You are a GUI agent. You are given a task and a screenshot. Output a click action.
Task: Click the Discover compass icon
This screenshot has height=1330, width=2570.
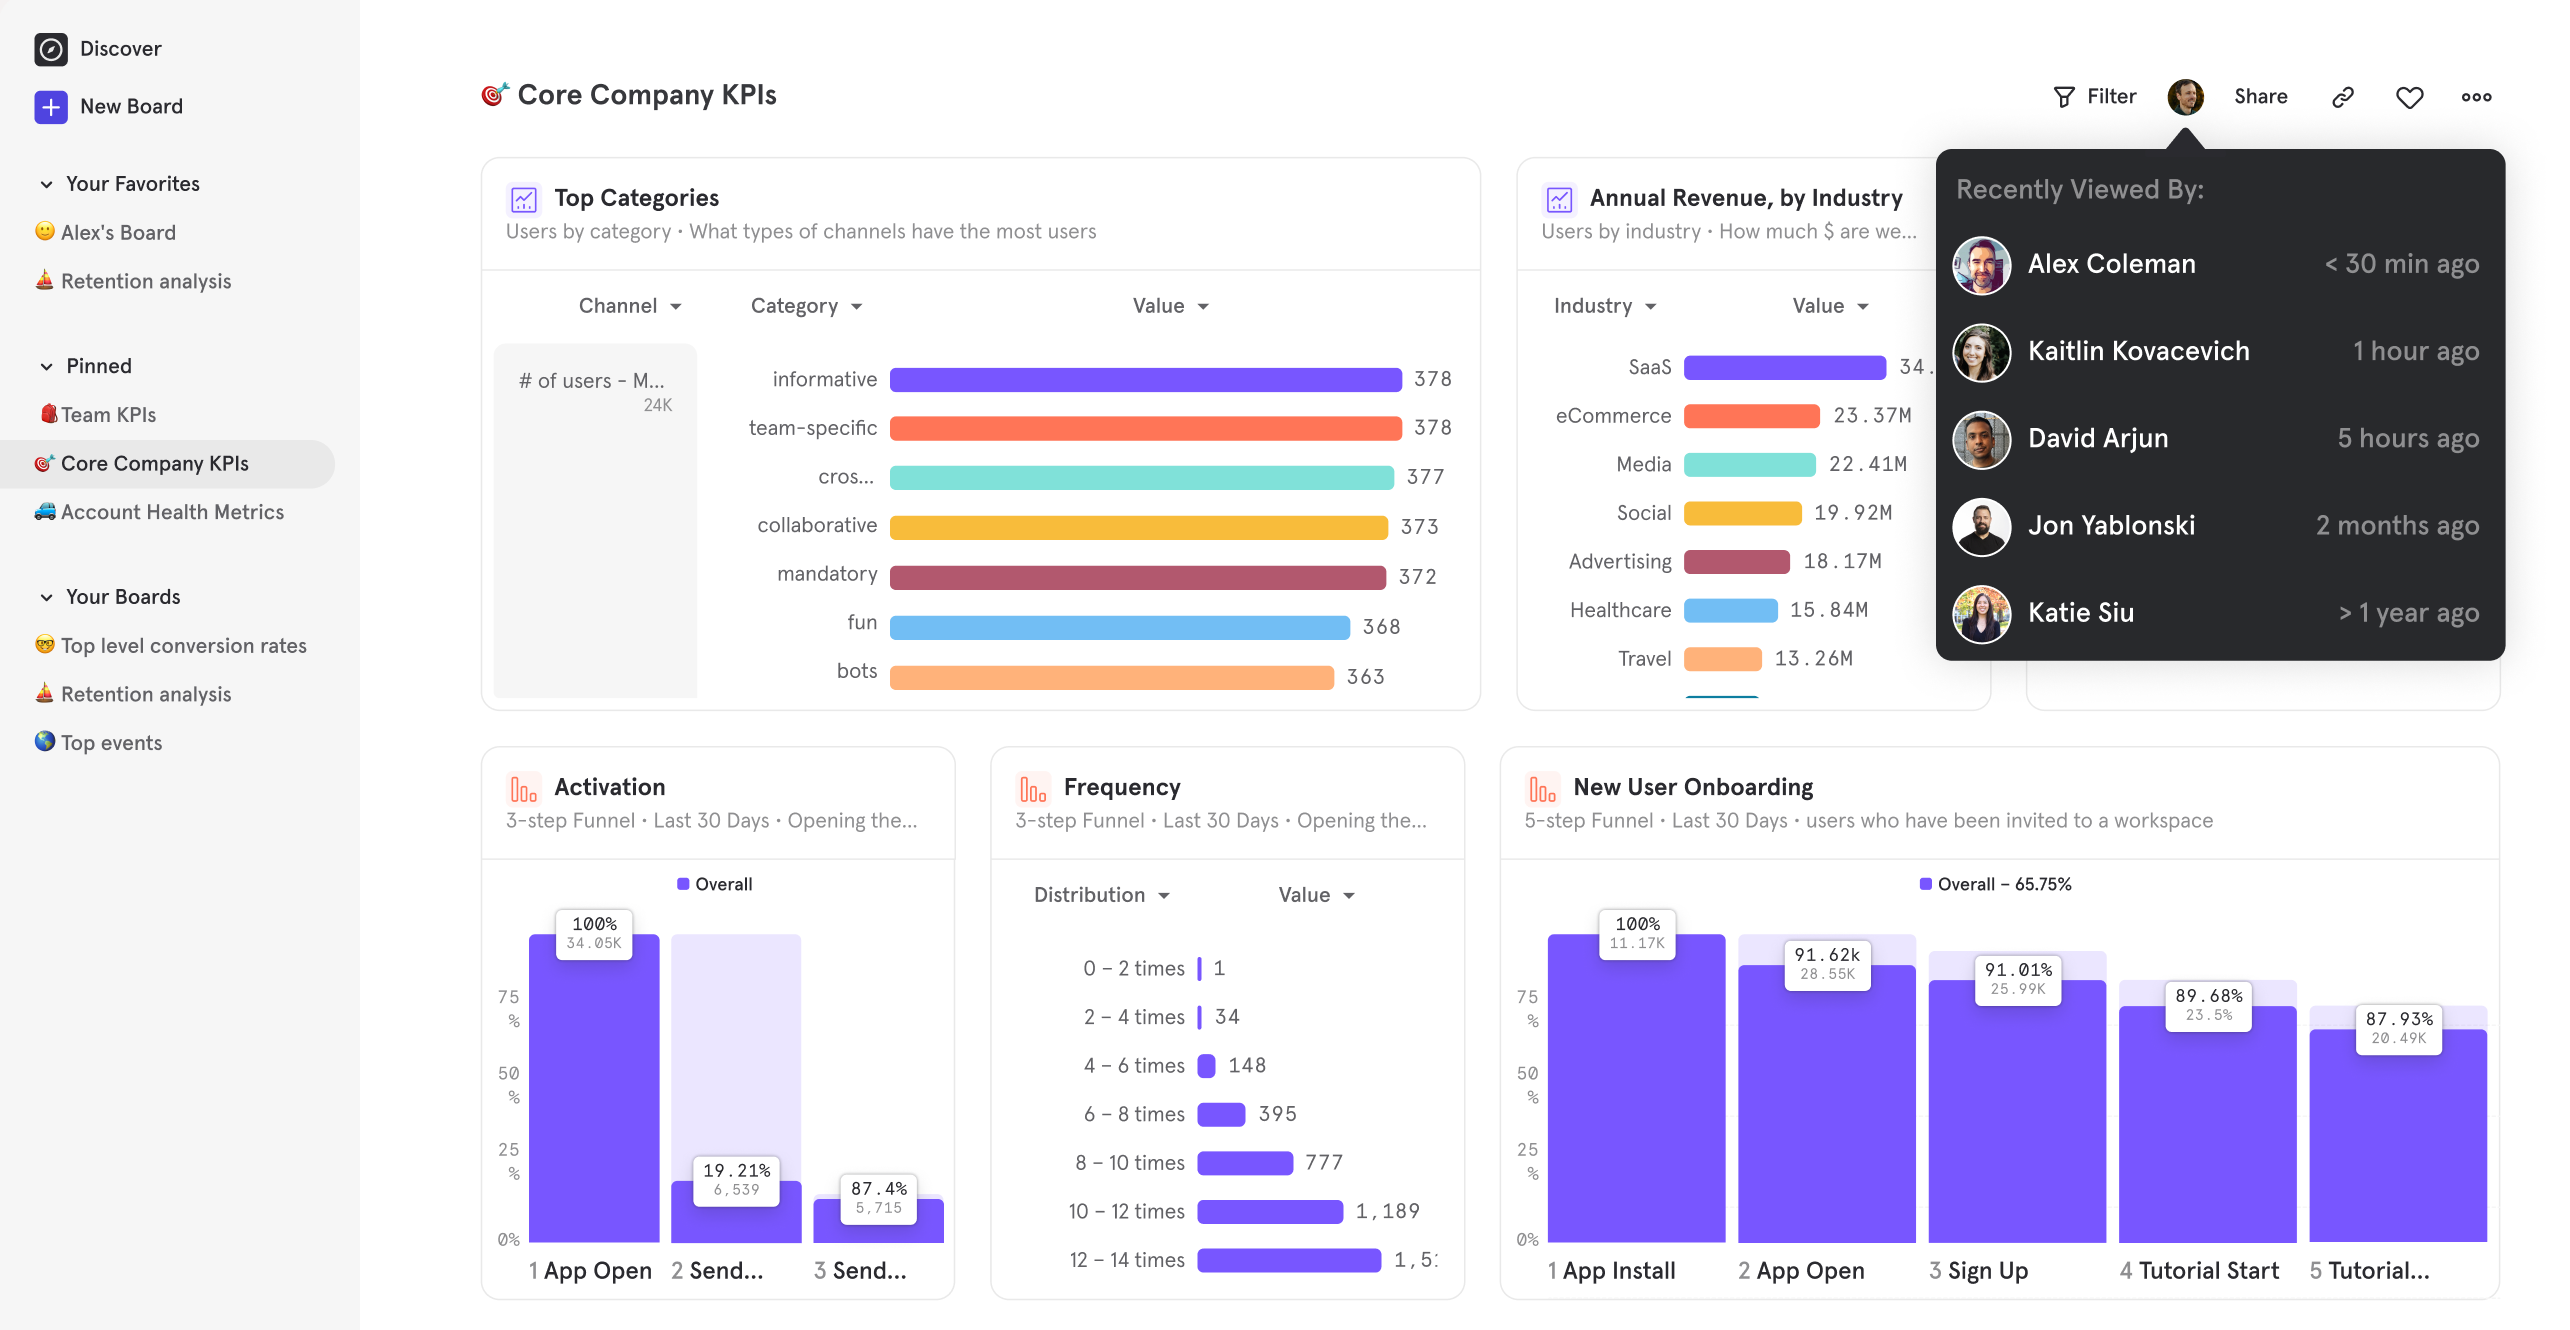(x=51, y=49)
